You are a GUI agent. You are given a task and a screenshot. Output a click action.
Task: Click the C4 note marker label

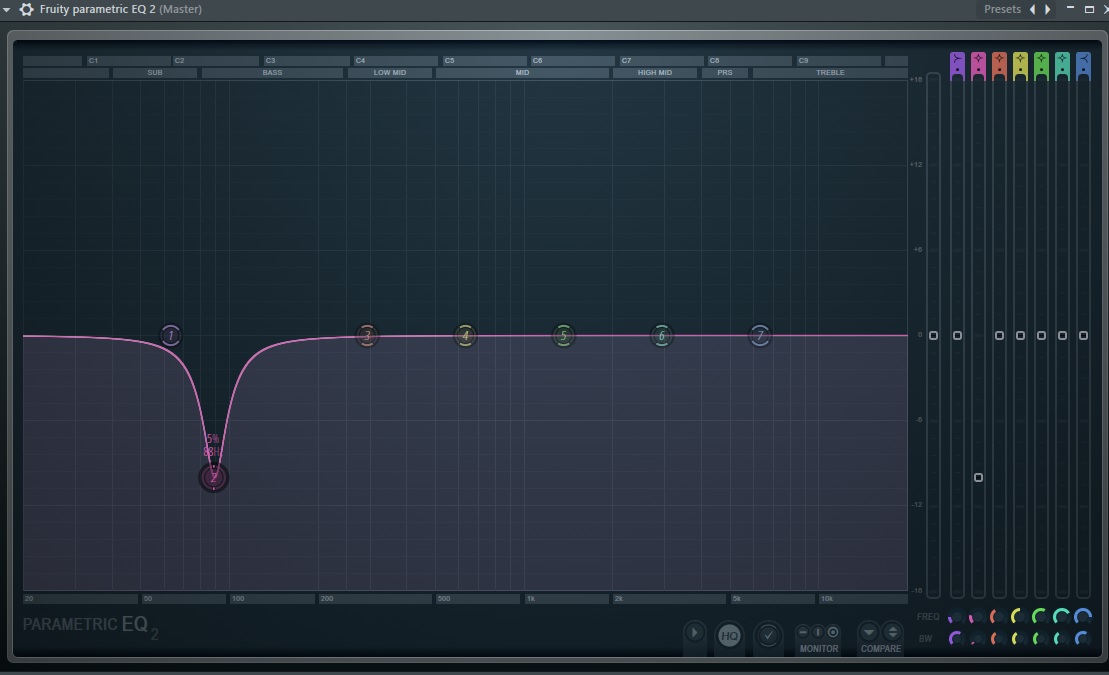[x=360, y=61]
